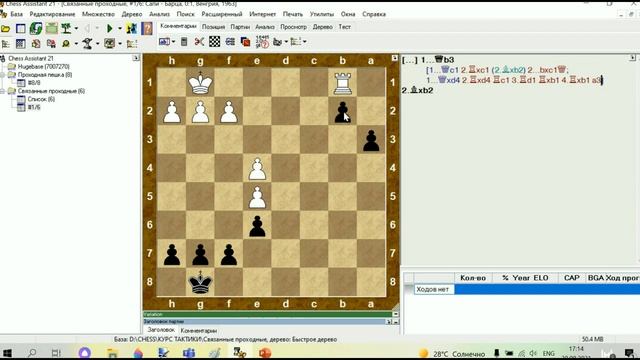
Task: Open dropdown arrow beside green play button
Action: (x=120, y=29)
